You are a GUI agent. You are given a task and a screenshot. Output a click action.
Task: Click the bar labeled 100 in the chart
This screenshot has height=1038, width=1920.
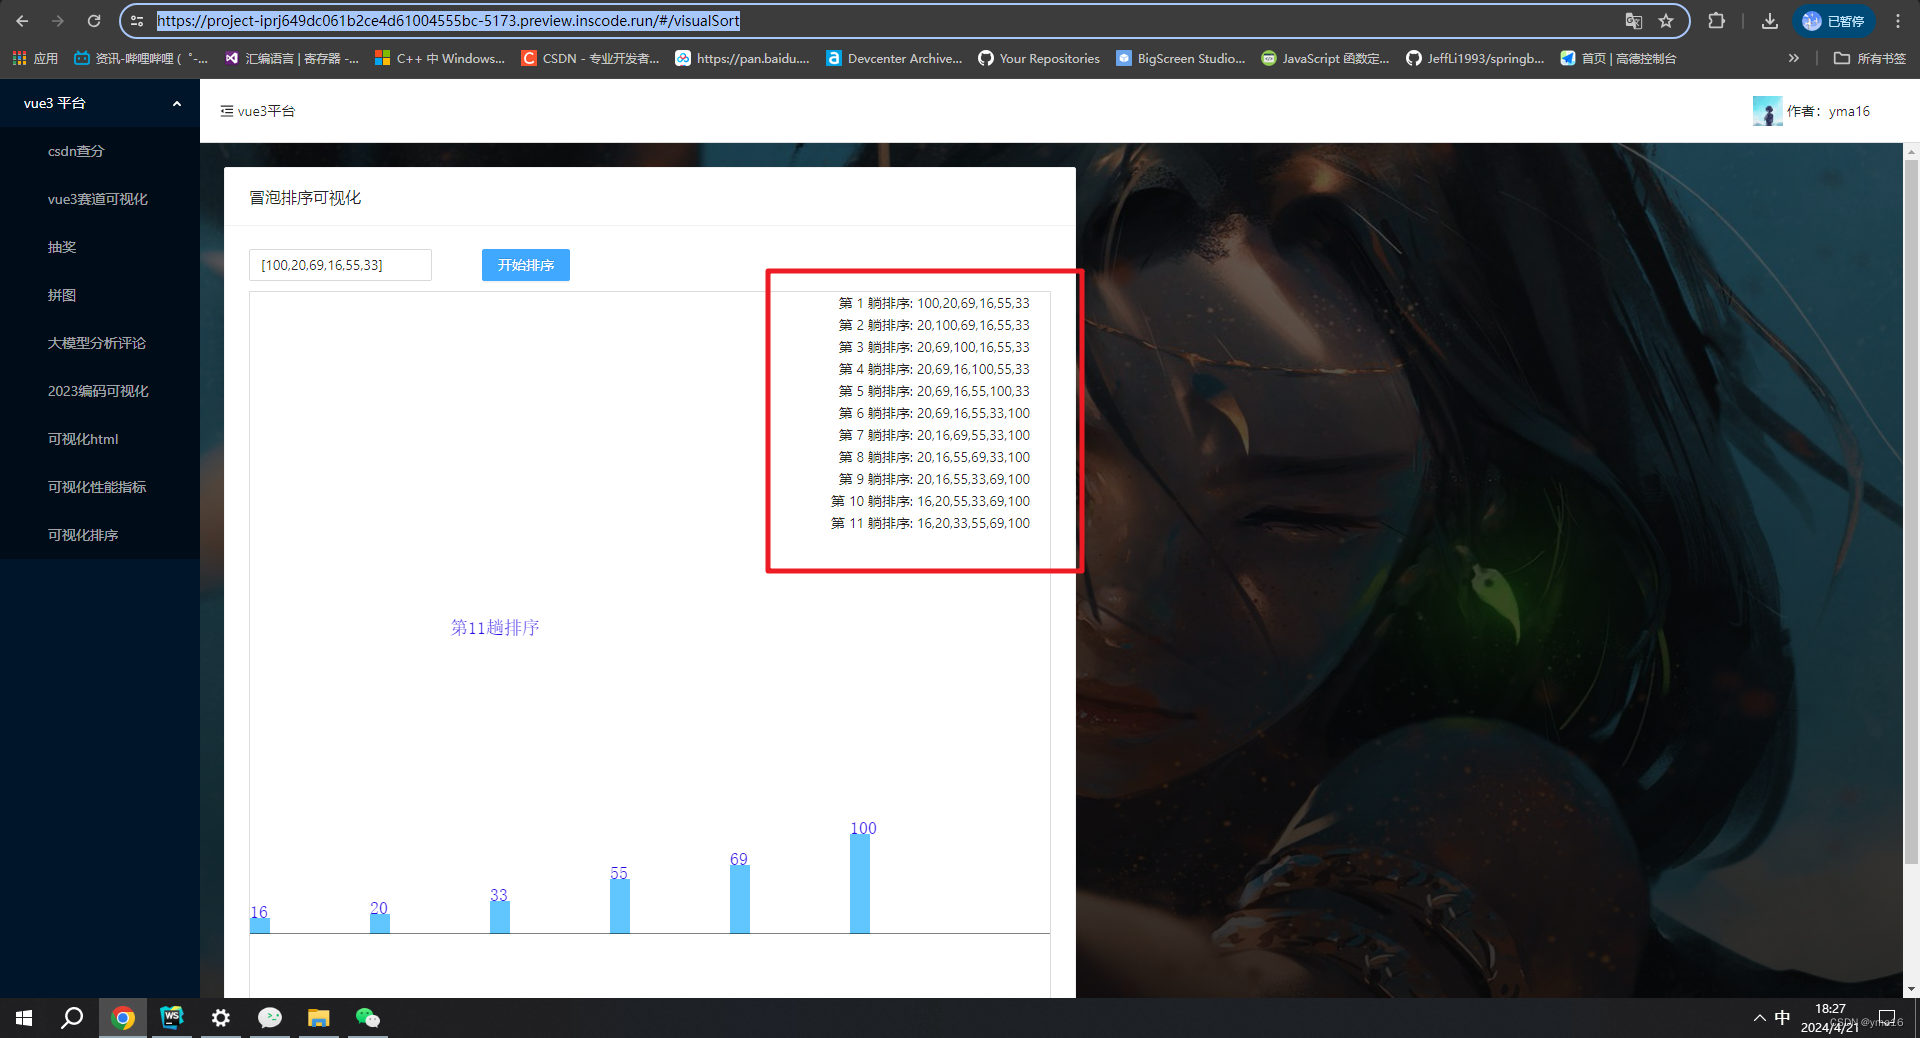point(860,884)
